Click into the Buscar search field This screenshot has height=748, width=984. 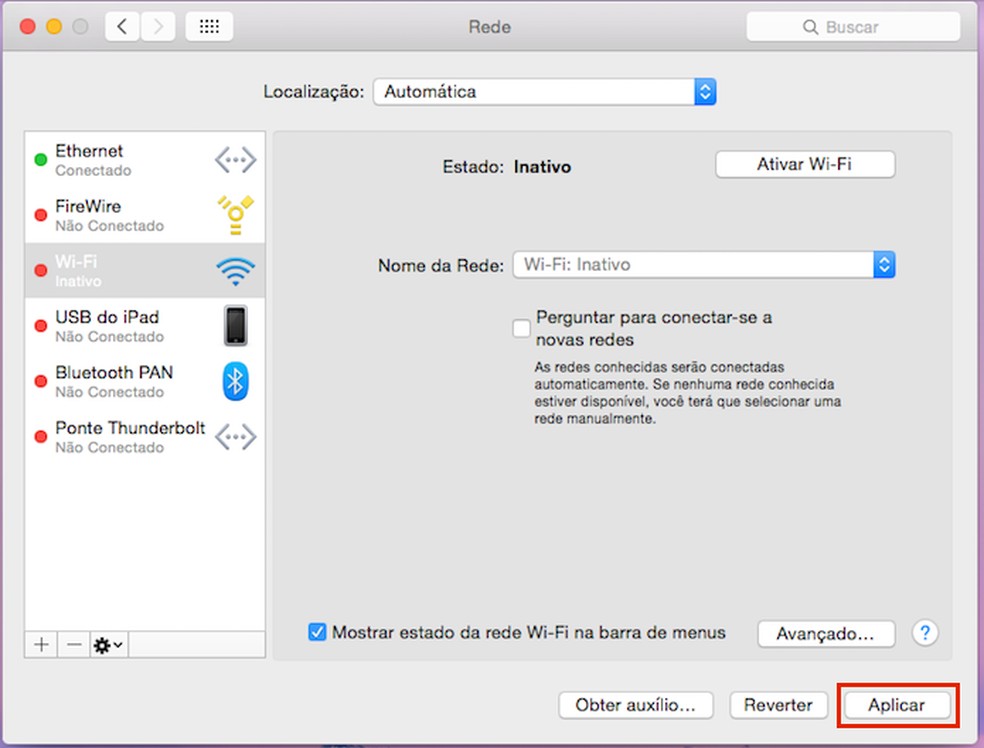pyautogui.click(x=853, y=27)
